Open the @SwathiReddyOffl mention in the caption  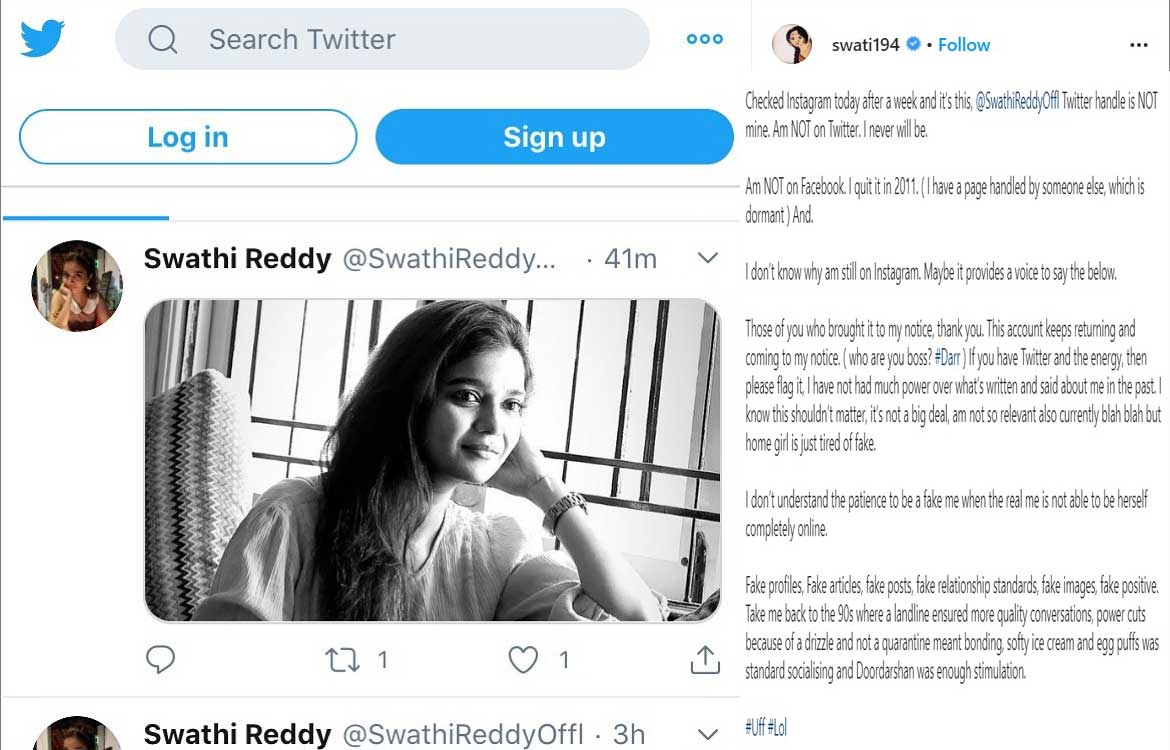pos(1017,101)
